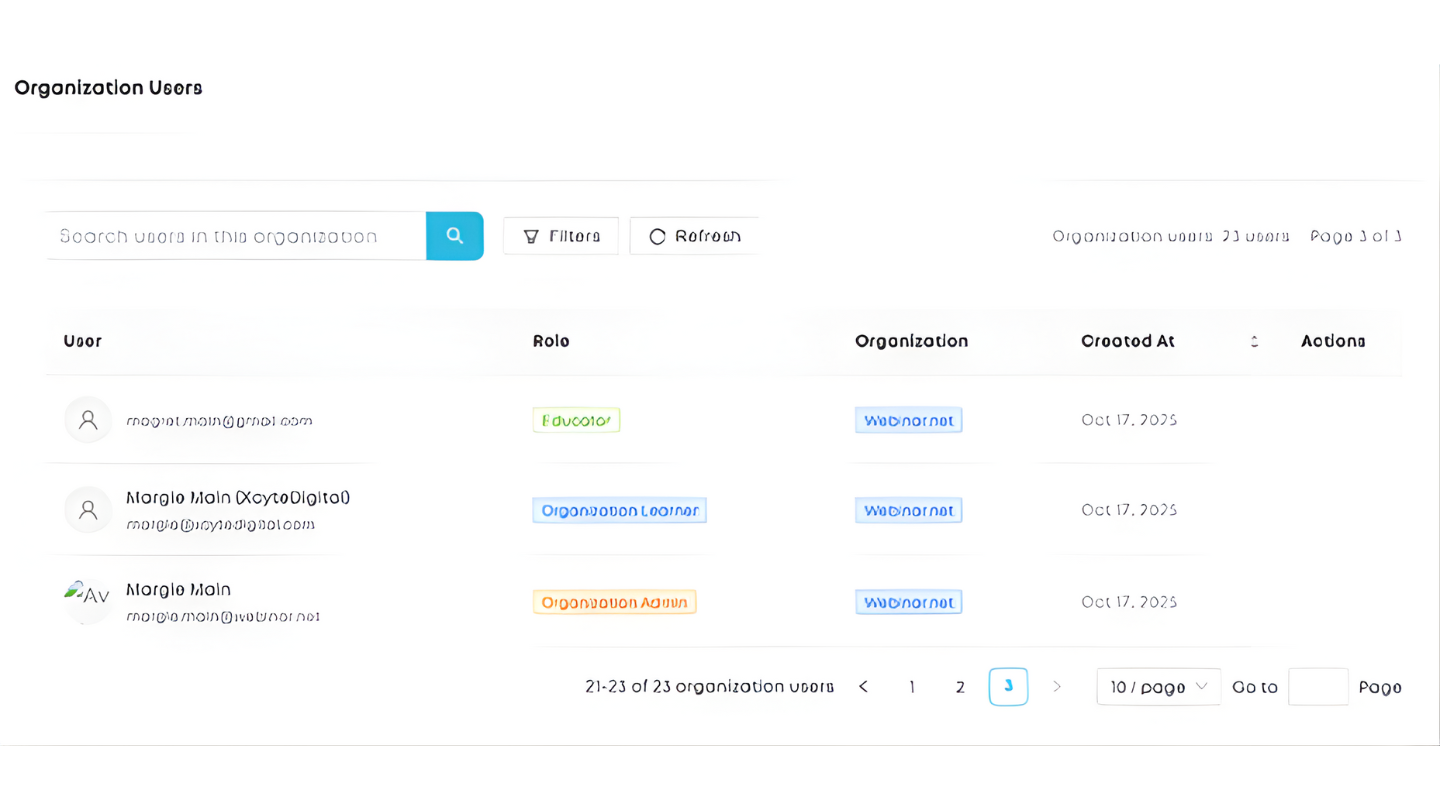Click Margie Main's avatar image
Screen dimensions: 1440x810
pos(87,601)
